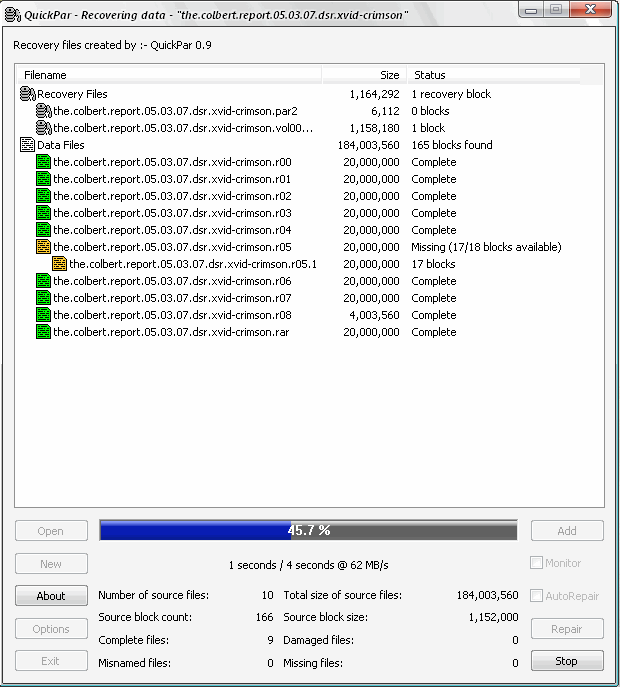Click the 4,003,560 size value
The image size is (620, 687).
click(374, 315)
